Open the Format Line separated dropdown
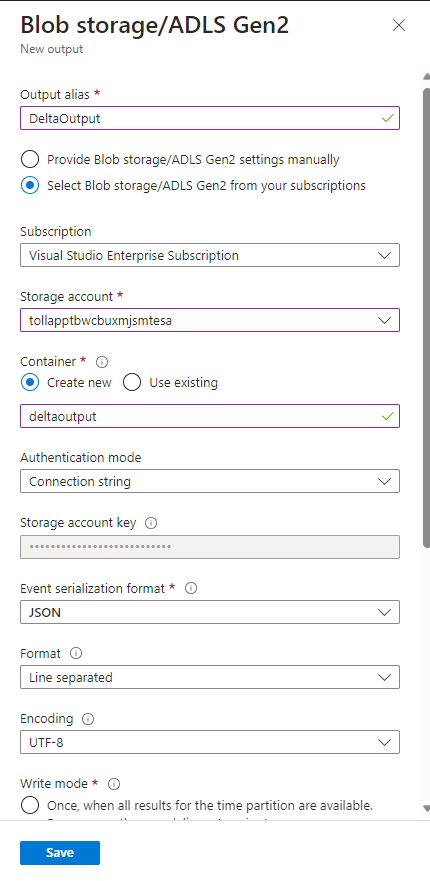This screenshot has width=430, height=881. 210,678
